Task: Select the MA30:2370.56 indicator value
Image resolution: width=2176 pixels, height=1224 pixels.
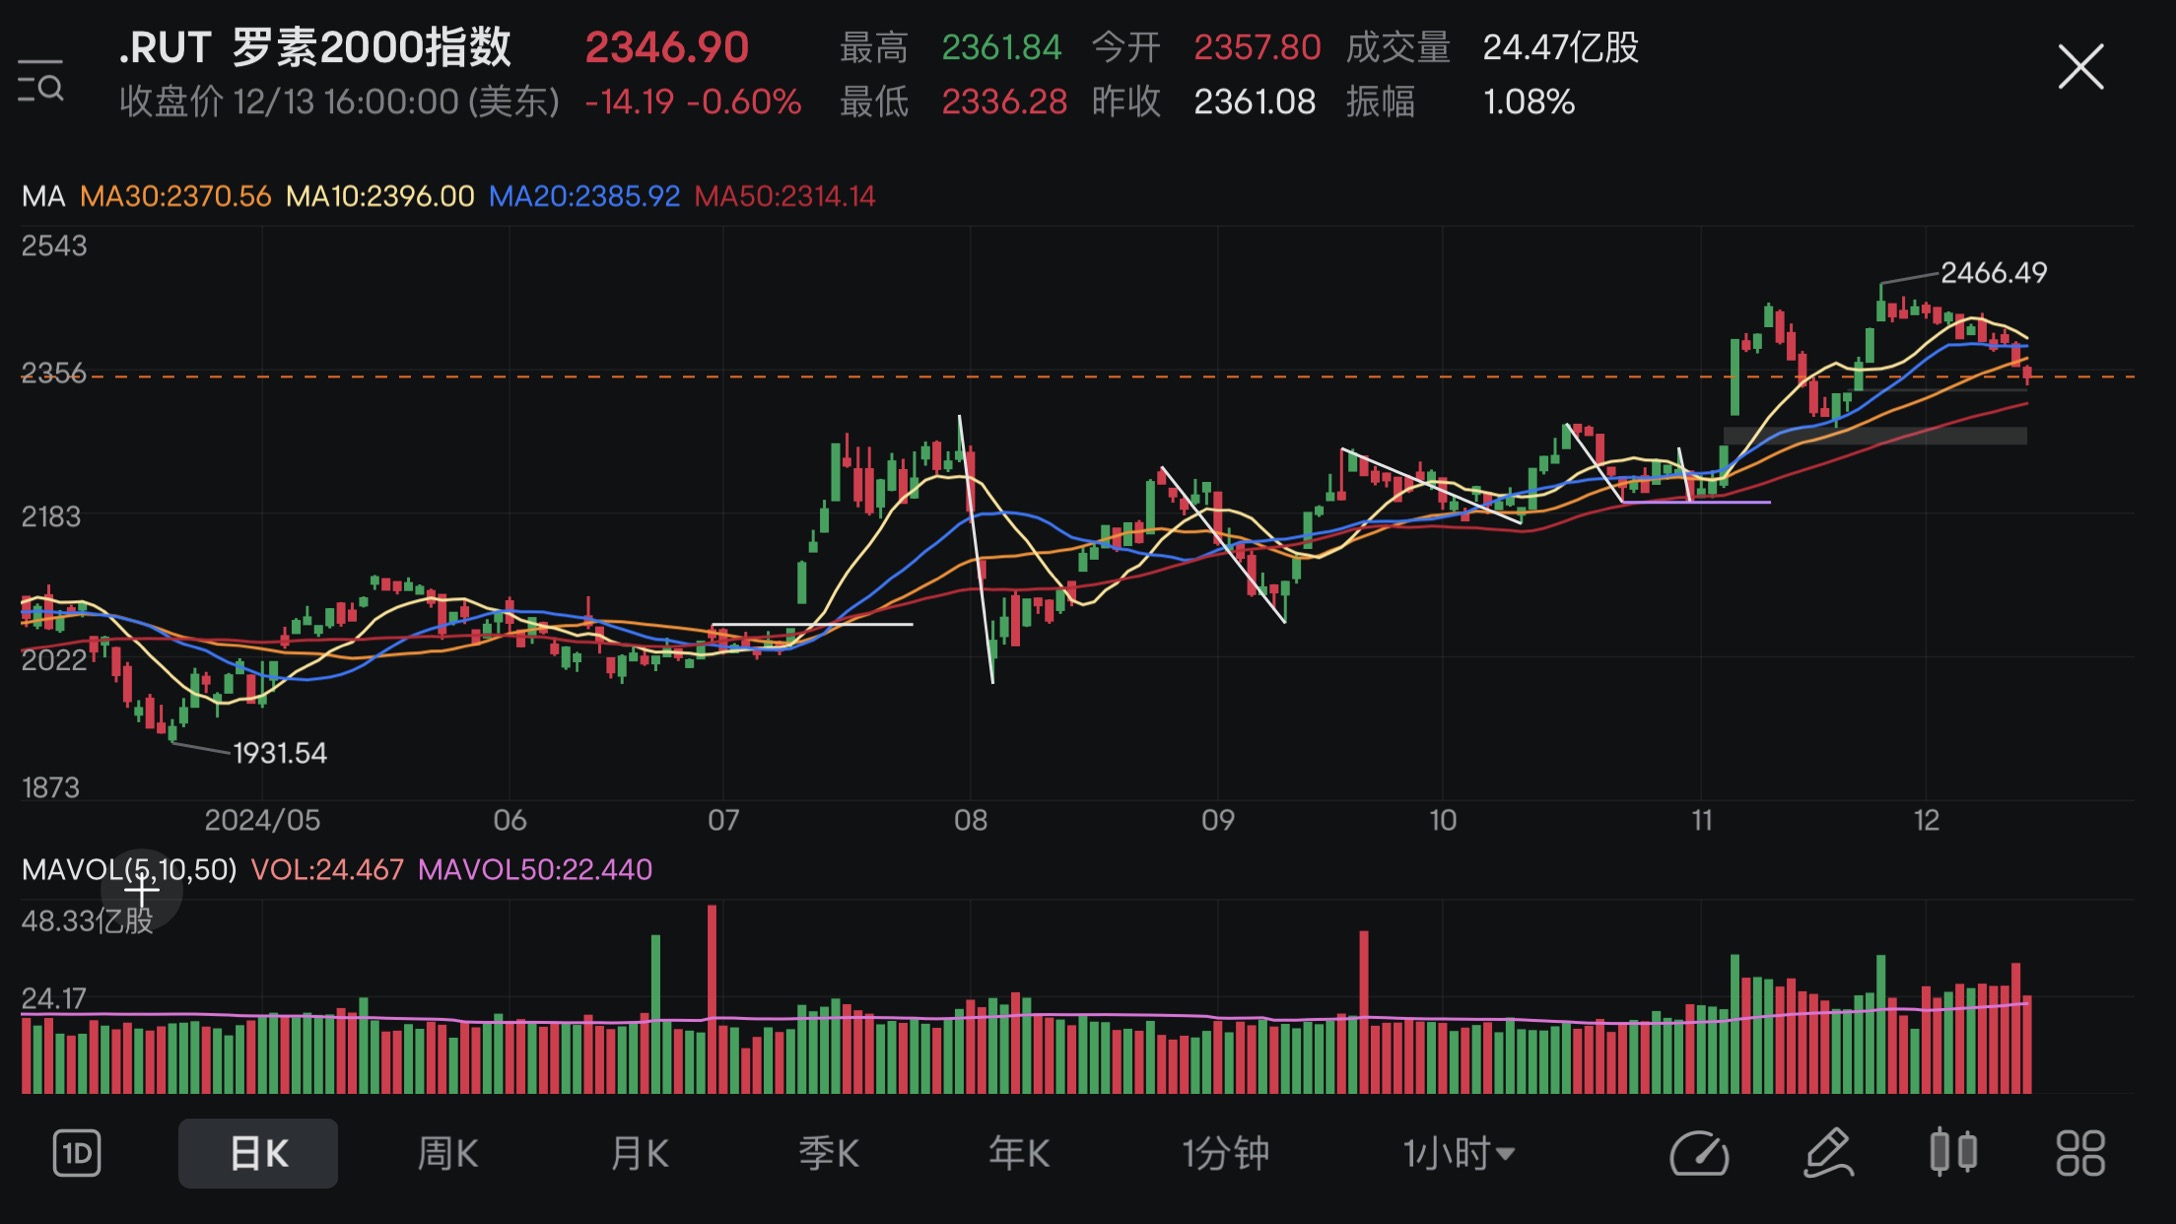Action: point(175,196)
